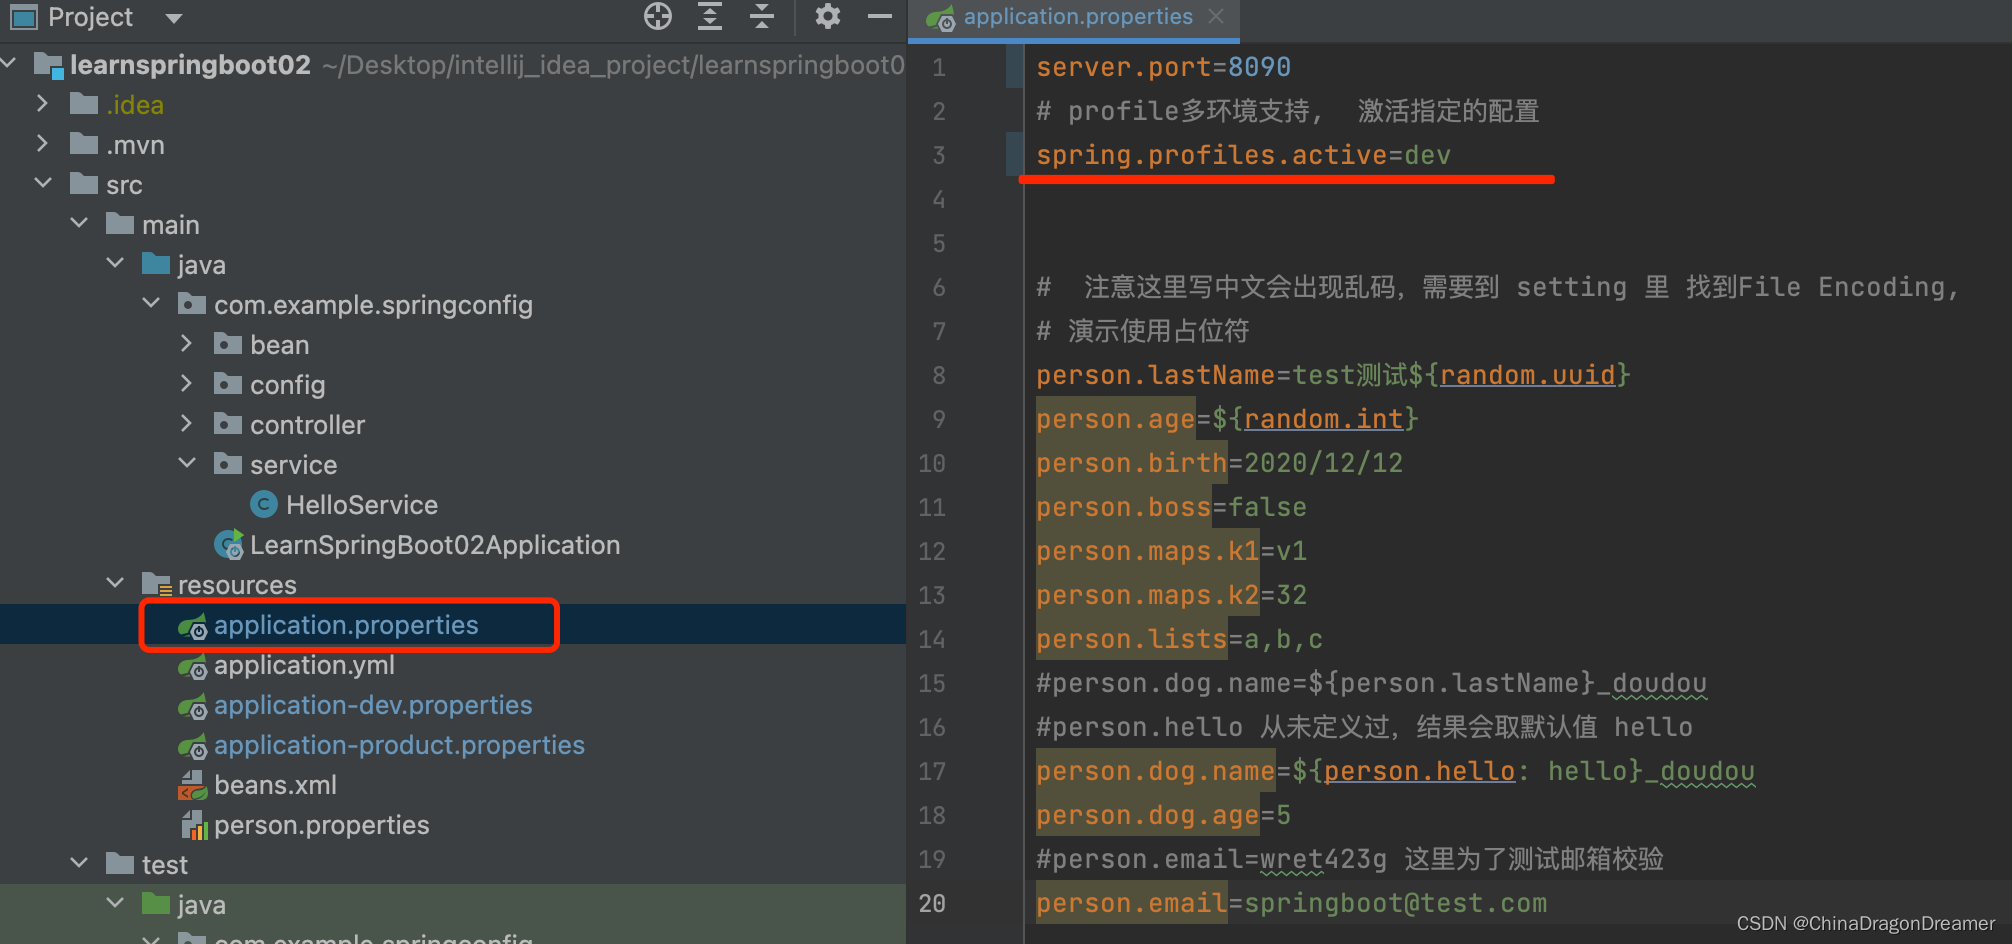Click the beans.xml file icon

pyautogui.click(x=193, y=785)
